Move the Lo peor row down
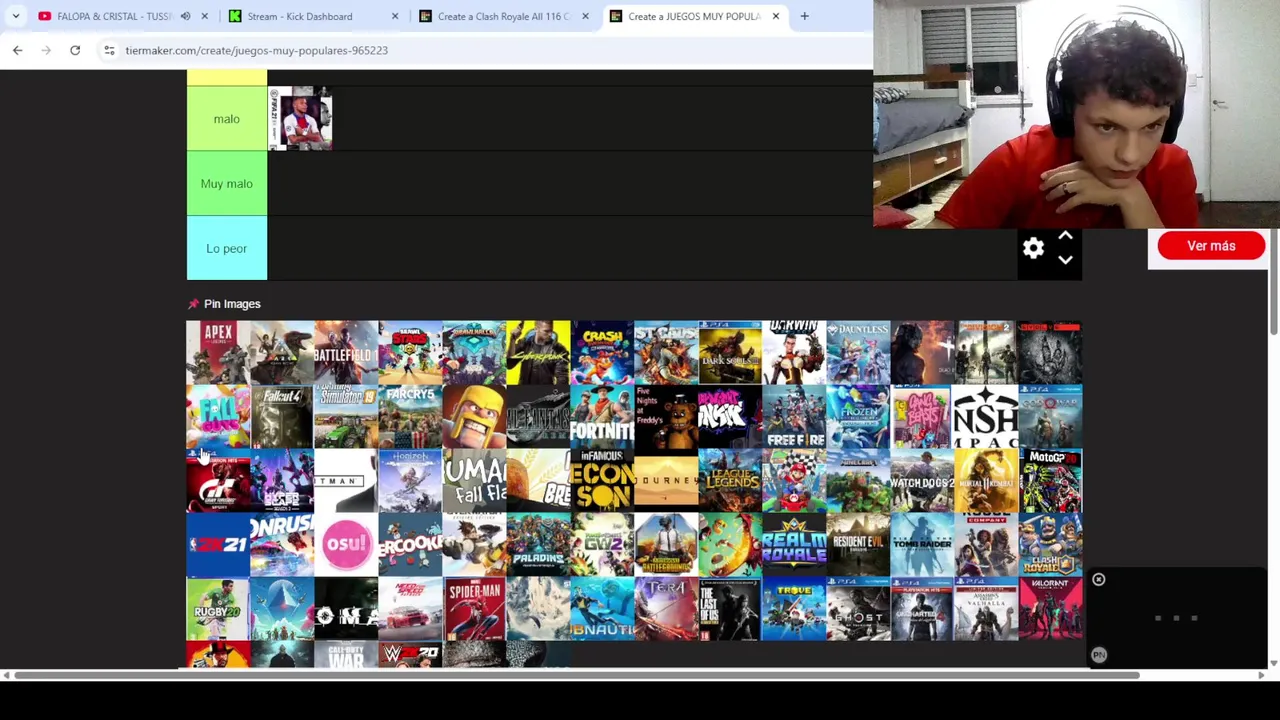The image size is (1280, 720). coord(1065,260)
